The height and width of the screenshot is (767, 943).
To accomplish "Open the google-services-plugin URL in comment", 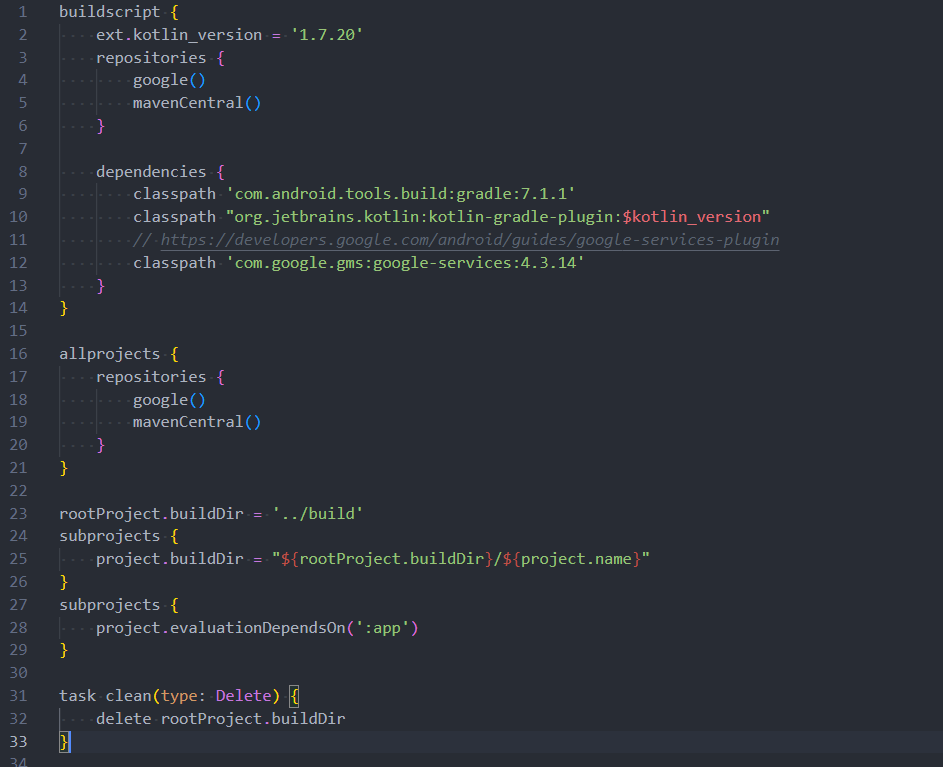I will tap(470, 240).
